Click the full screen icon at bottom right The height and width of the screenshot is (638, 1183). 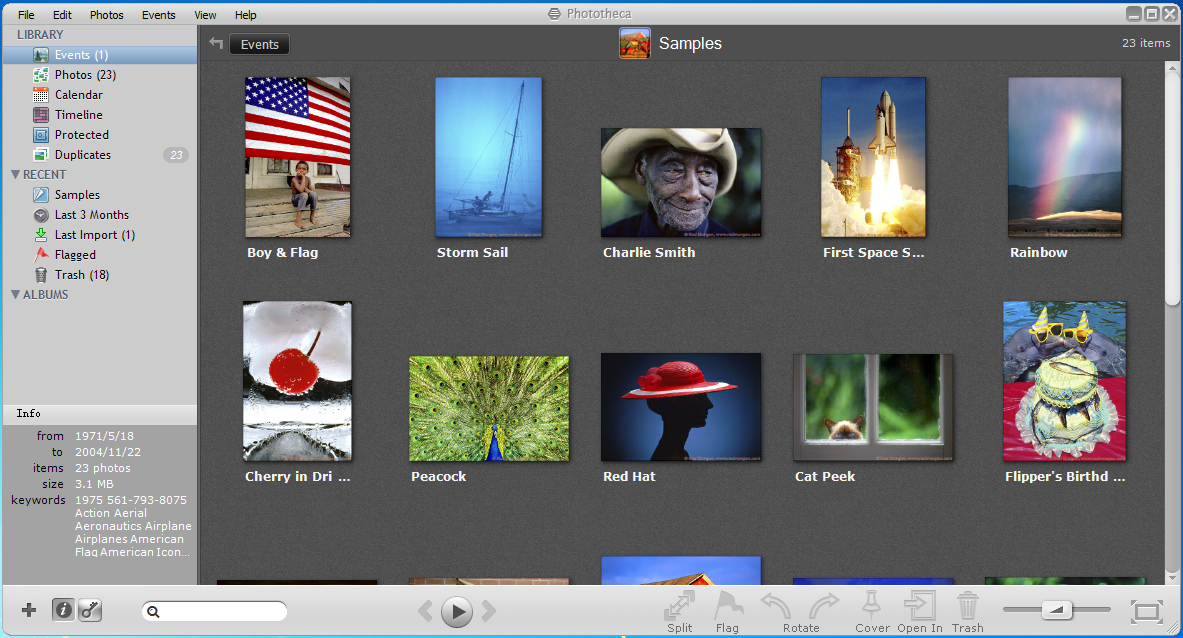(x=1146, y=610)
